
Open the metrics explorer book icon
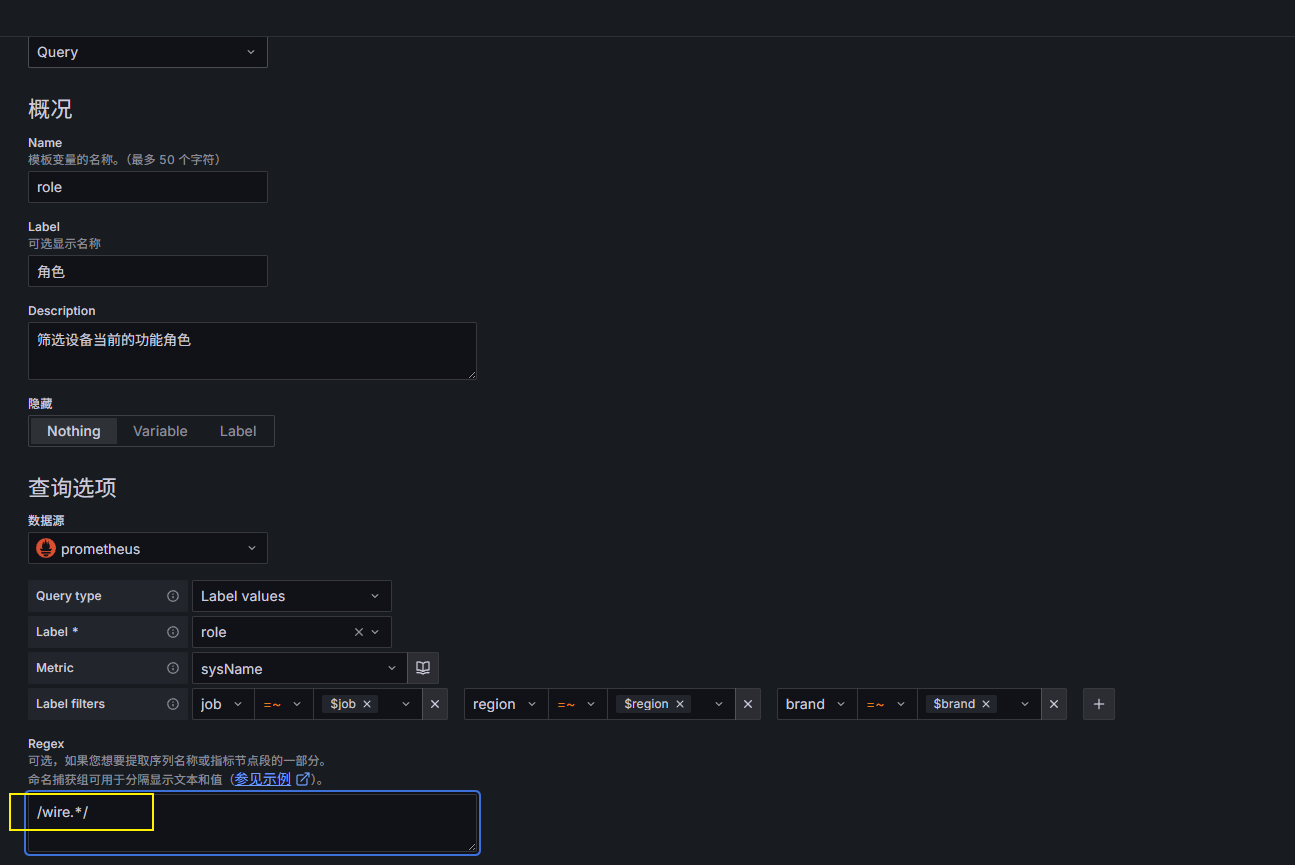point(423,668)
